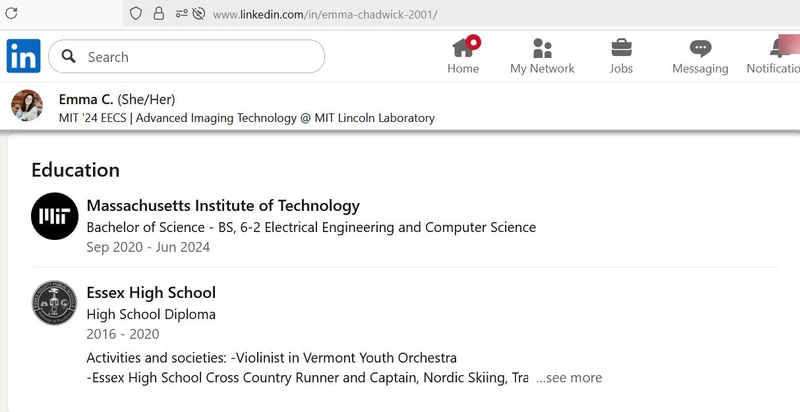The image size is (800, 412).
Task: Open Emma C. profile photo
Action: [x=27, y=106]
